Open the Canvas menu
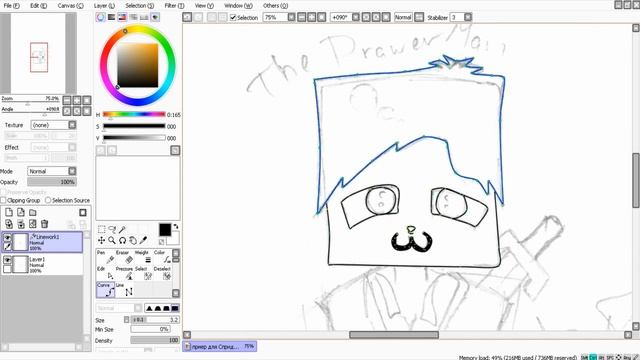The width and height of the screenshot is (640, 360). (x=70, y=6)
